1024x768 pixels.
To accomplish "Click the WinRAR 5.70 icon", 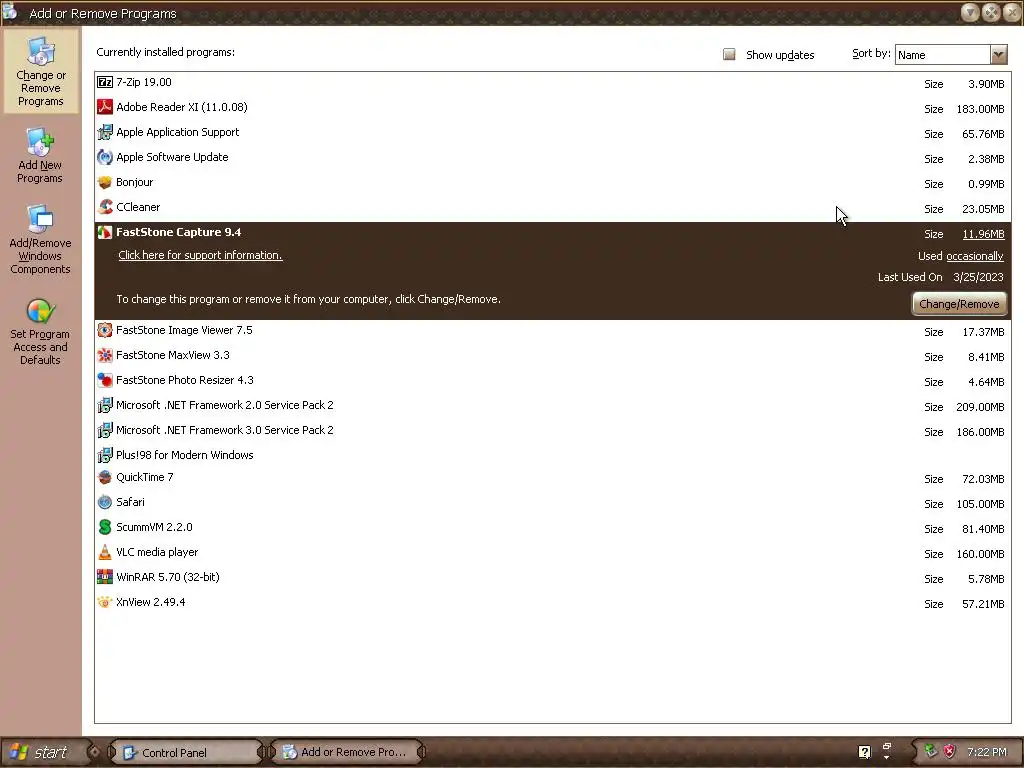I will 104,577.
